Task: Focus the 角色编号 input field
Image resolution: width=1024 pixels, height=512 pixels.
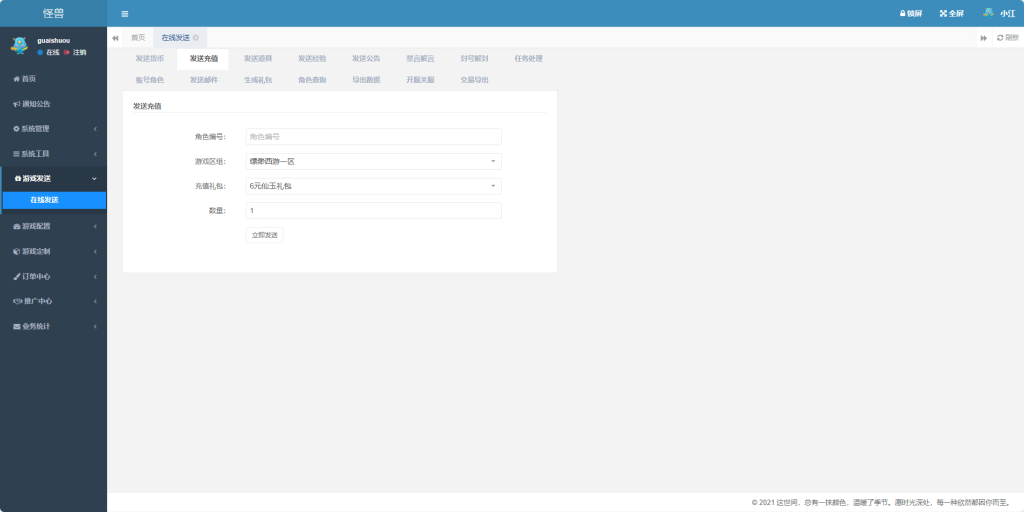Action: tap(374, 136)
